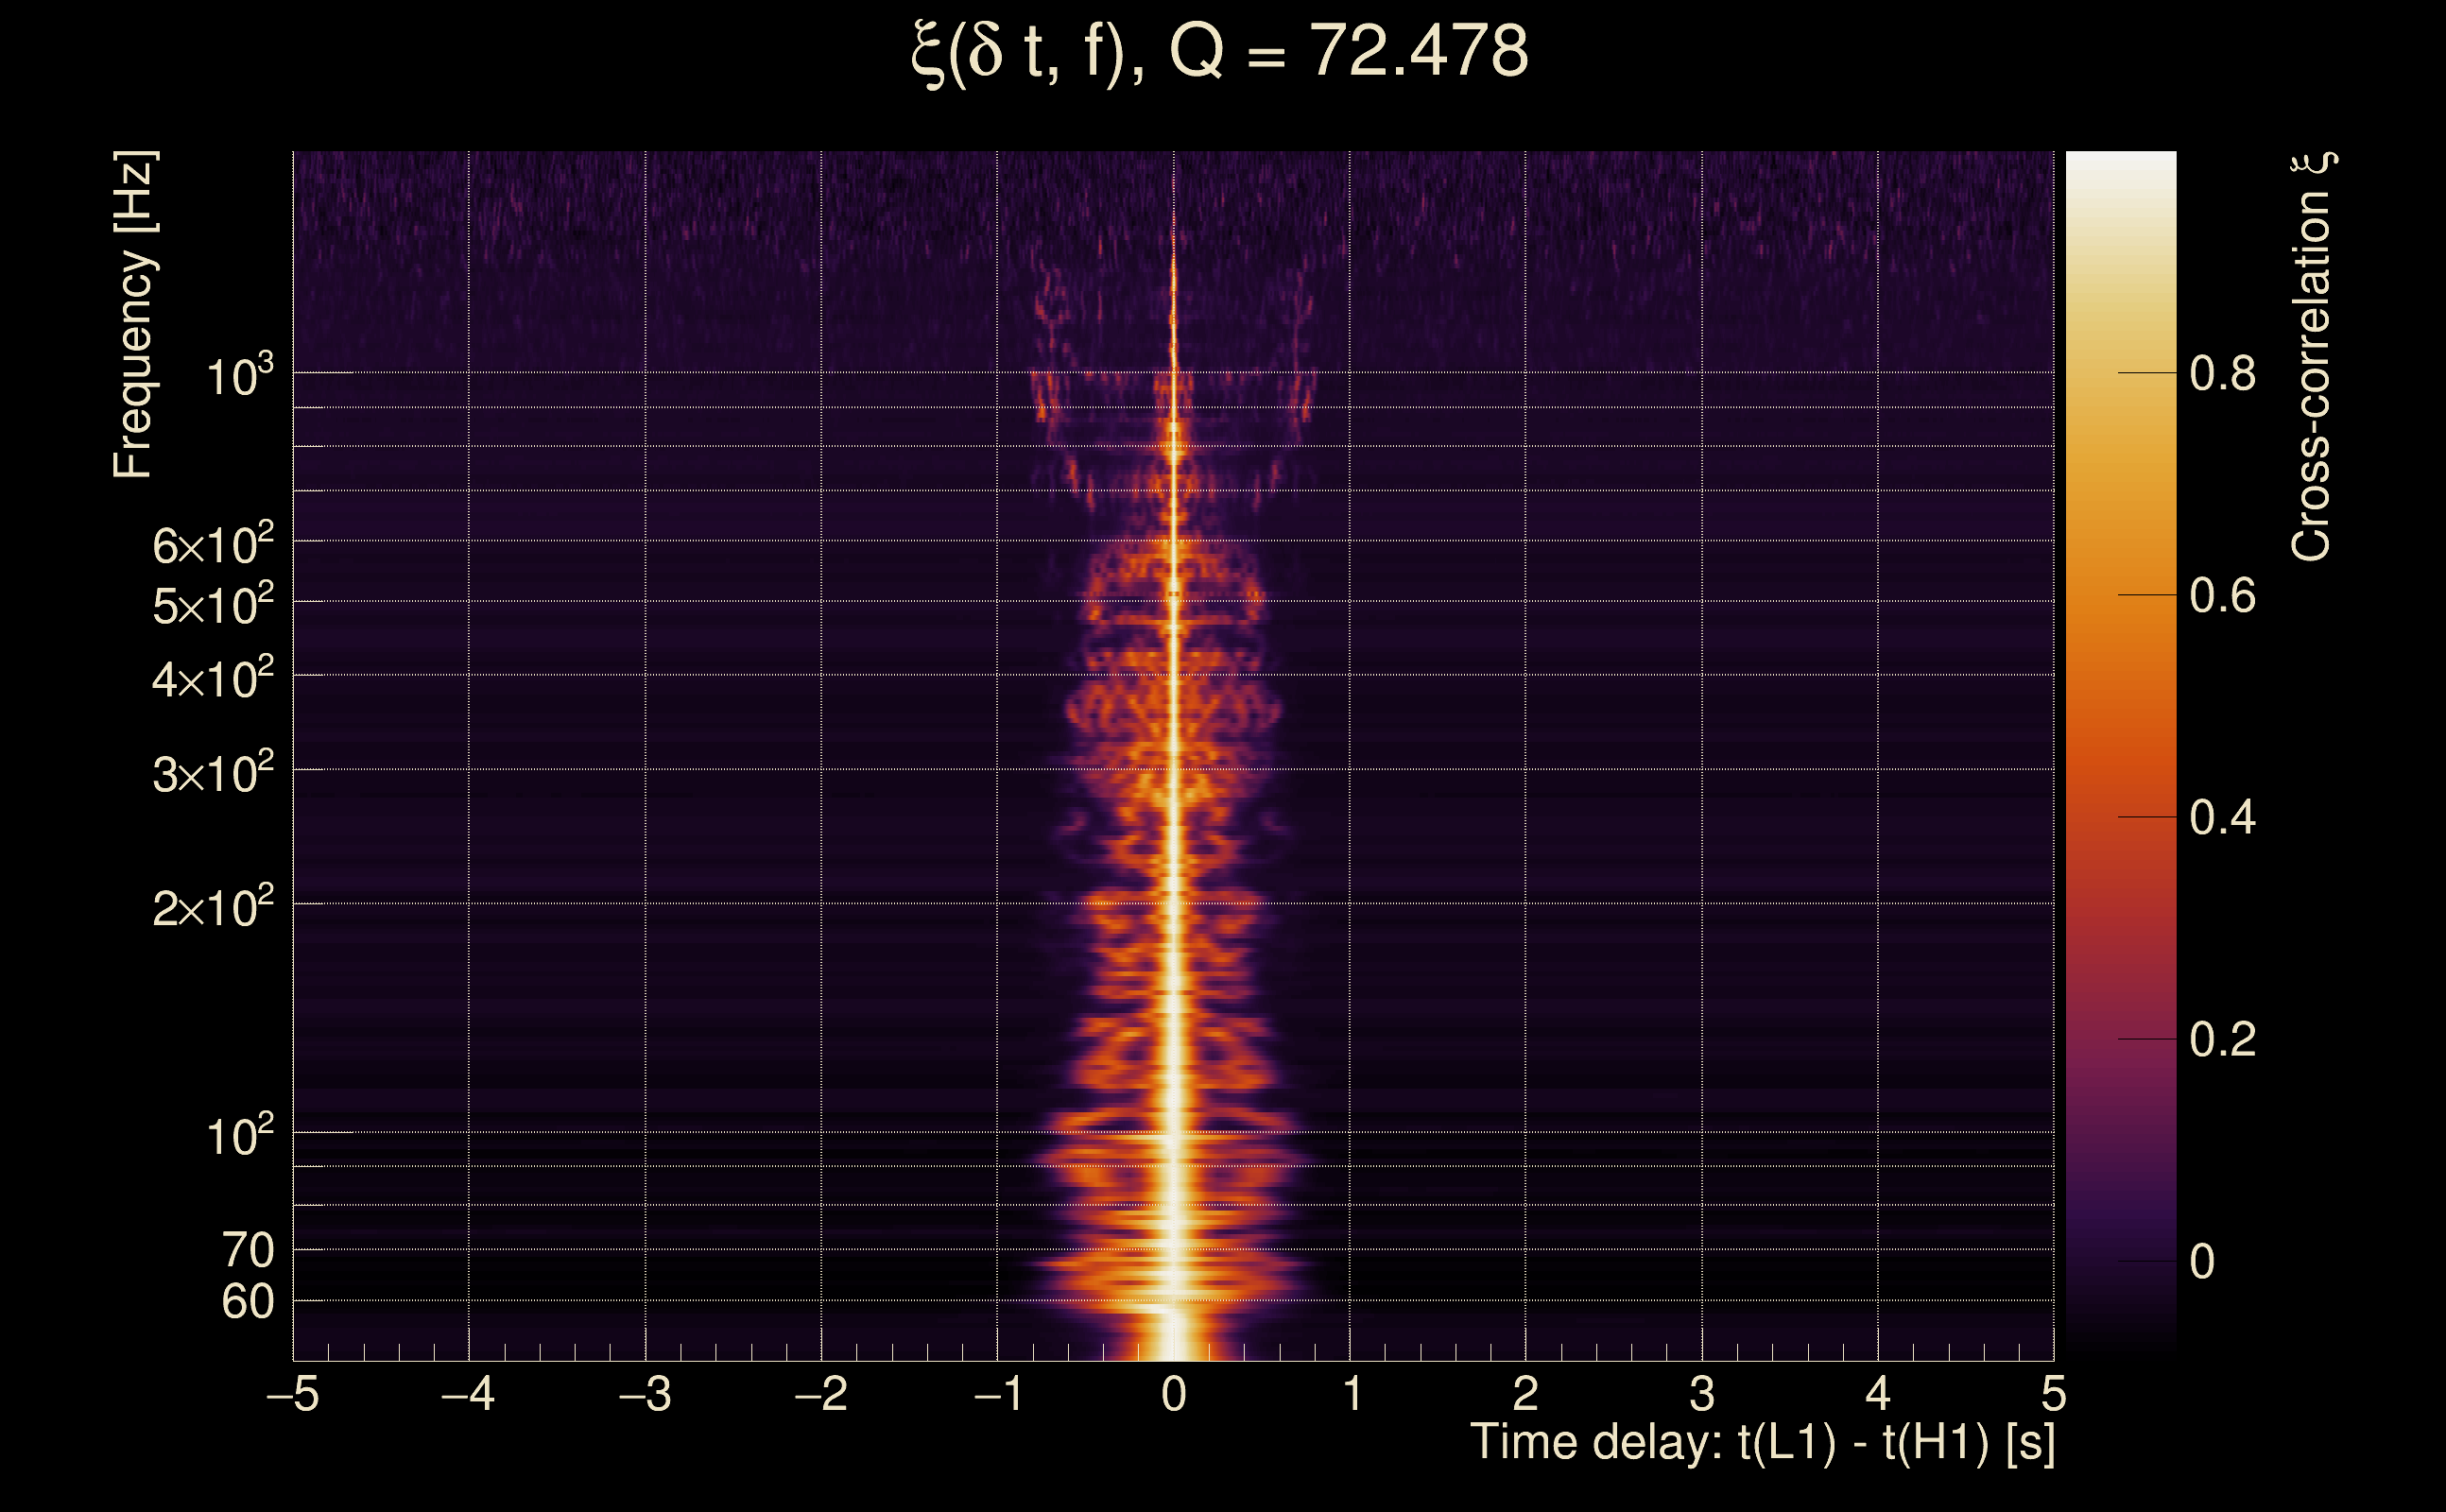Click the 0.8 tick on the colorbar
The height and width of the screenshot is (1512, 2446).
pos(2222,374)
